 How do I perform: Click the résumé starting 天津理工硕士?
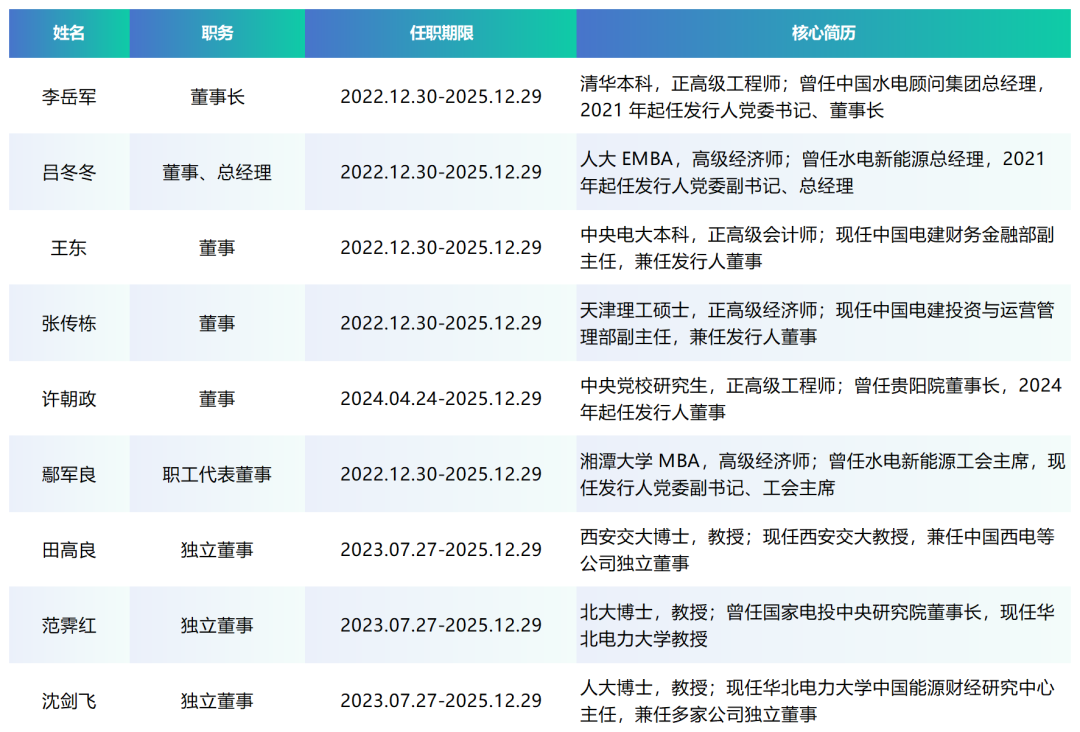click(x=818, y=324)
